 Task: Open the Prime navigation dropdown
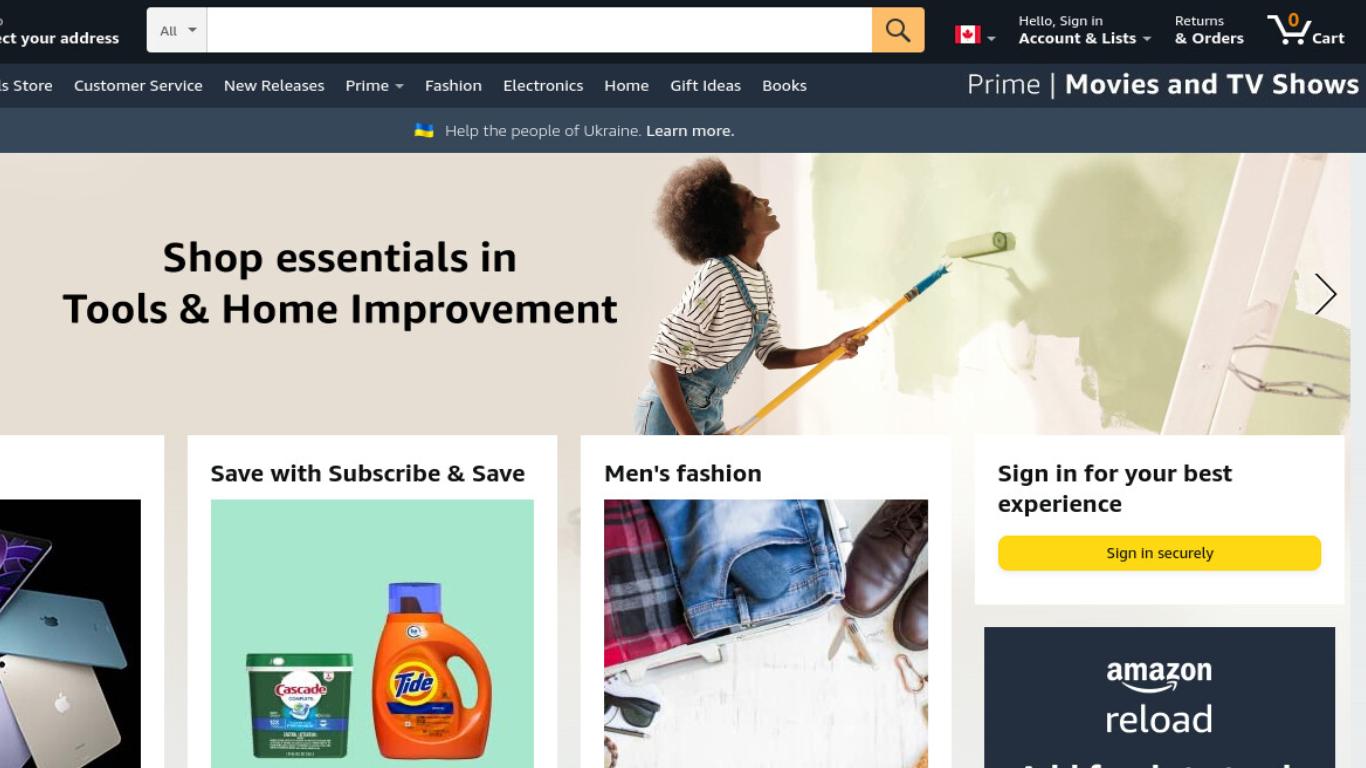[374, 86]
